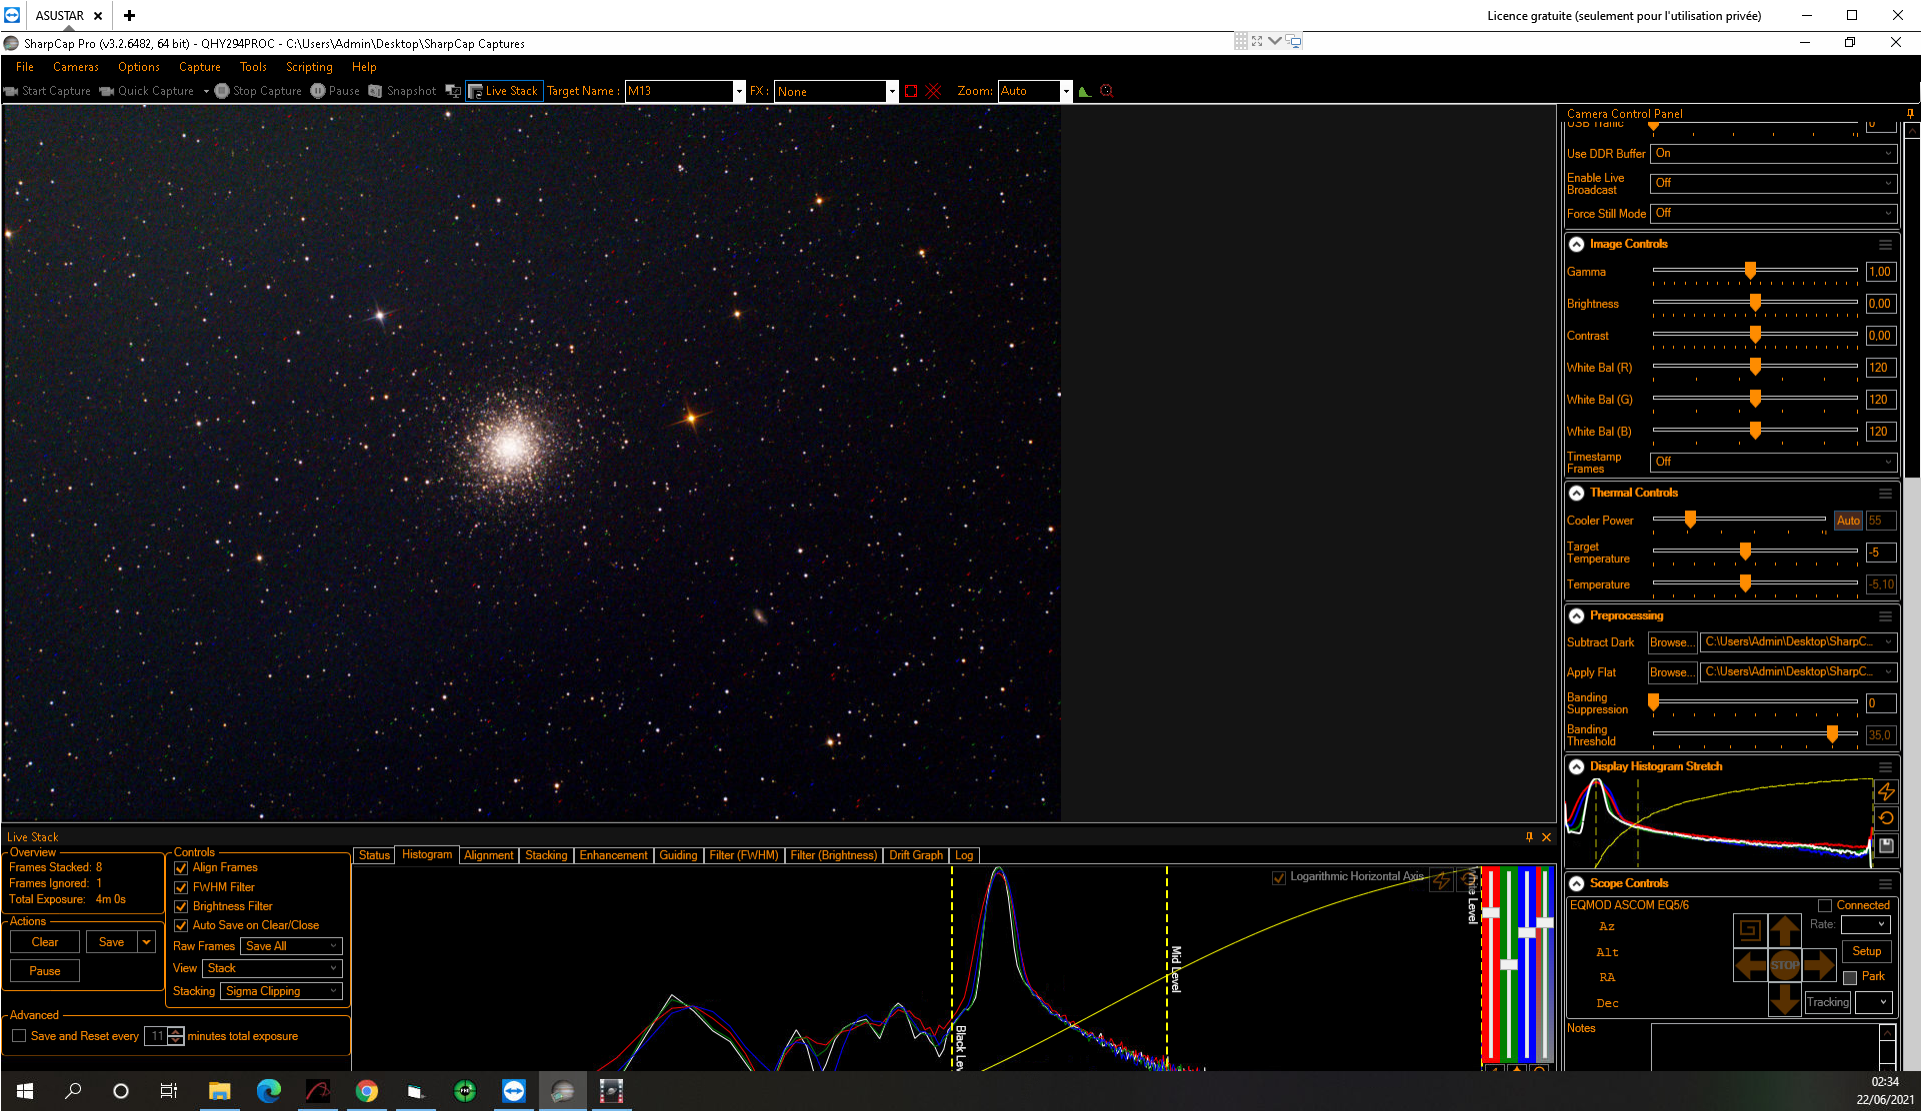1922x1112 pixels.
Task: Click the Save button in Actions
Action: tap(111, 942)
